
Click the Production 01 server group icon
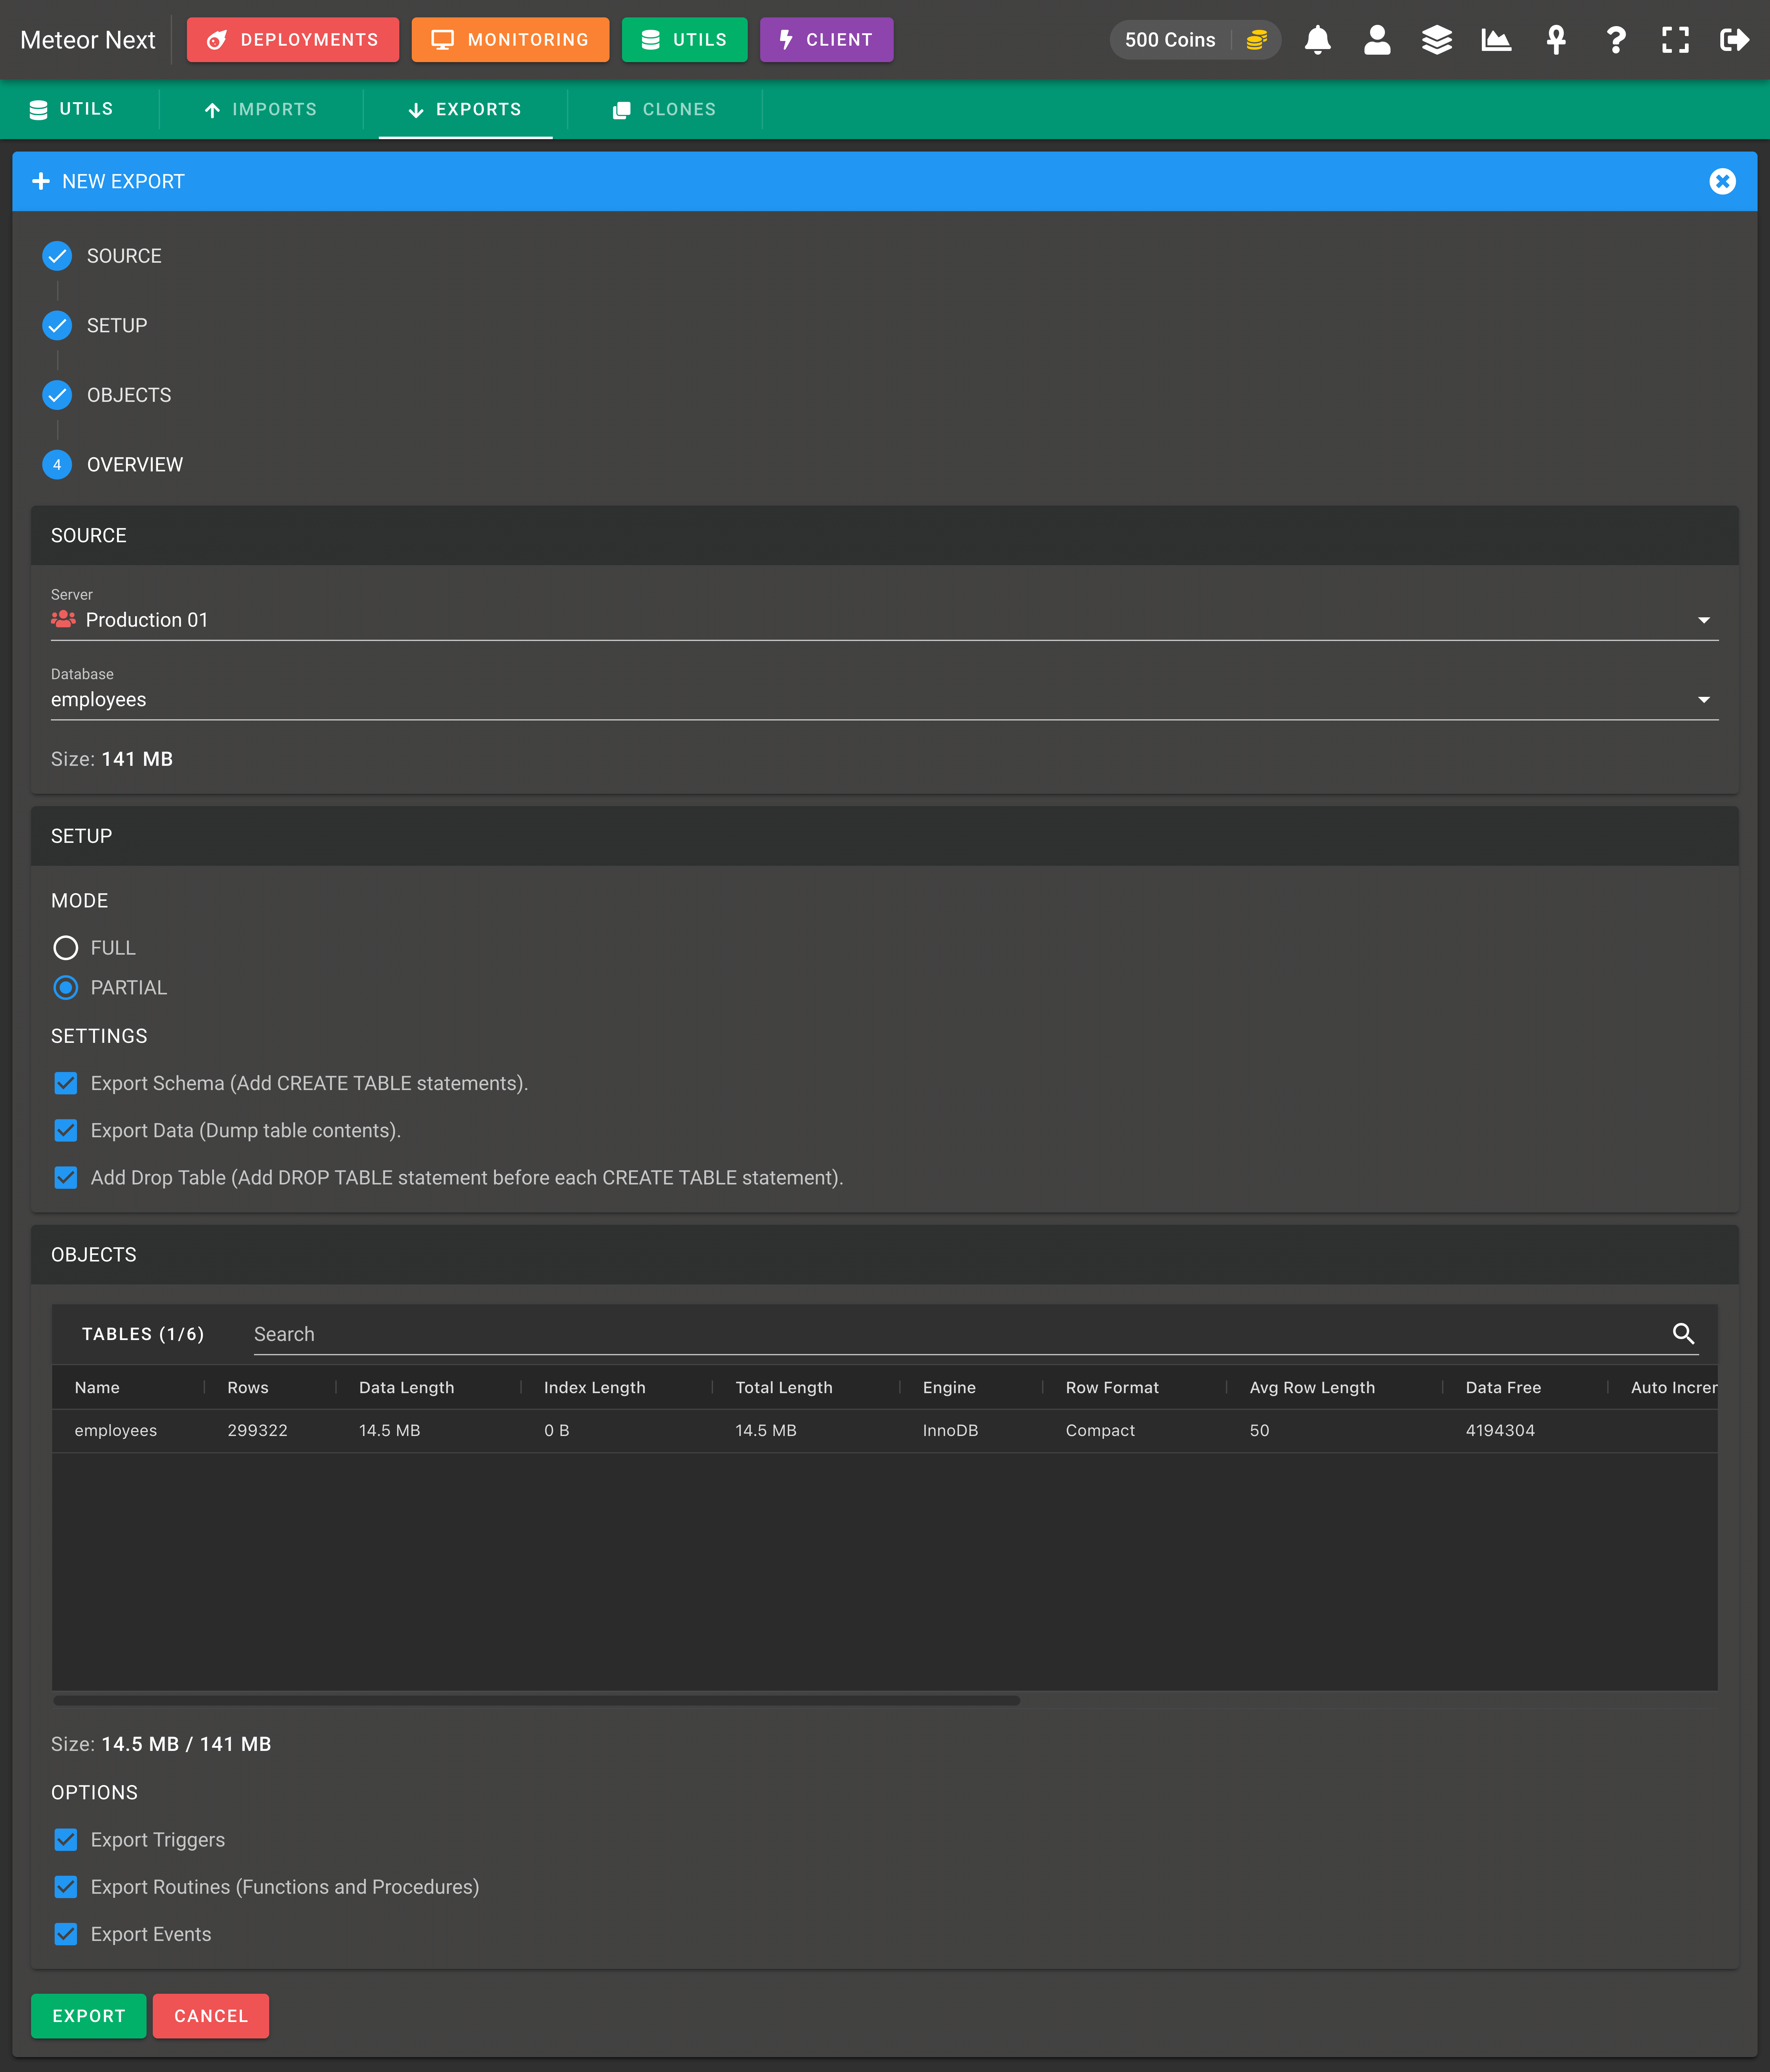[x=63, y=619]
